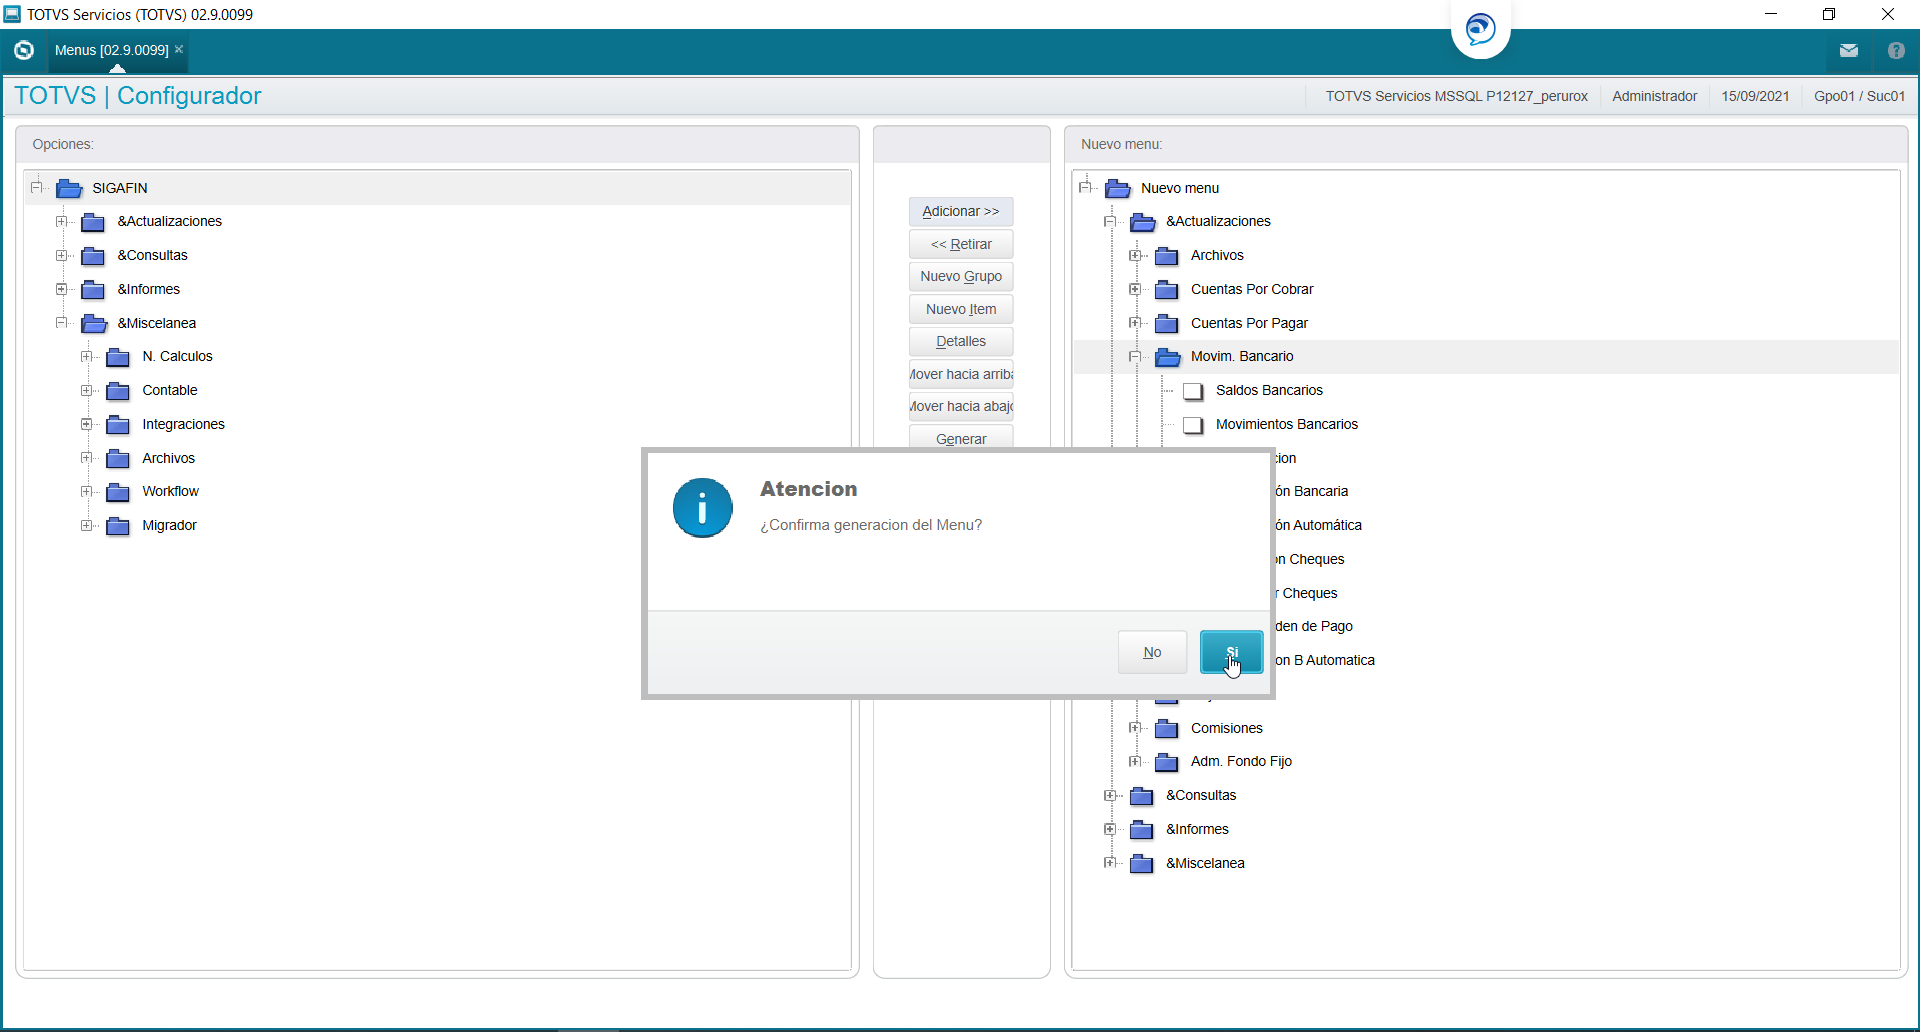This screenshot has width=1920, height=1032.
Task: Select Archivos folder icon in Nuevo menu
Action: (1167, 256)
